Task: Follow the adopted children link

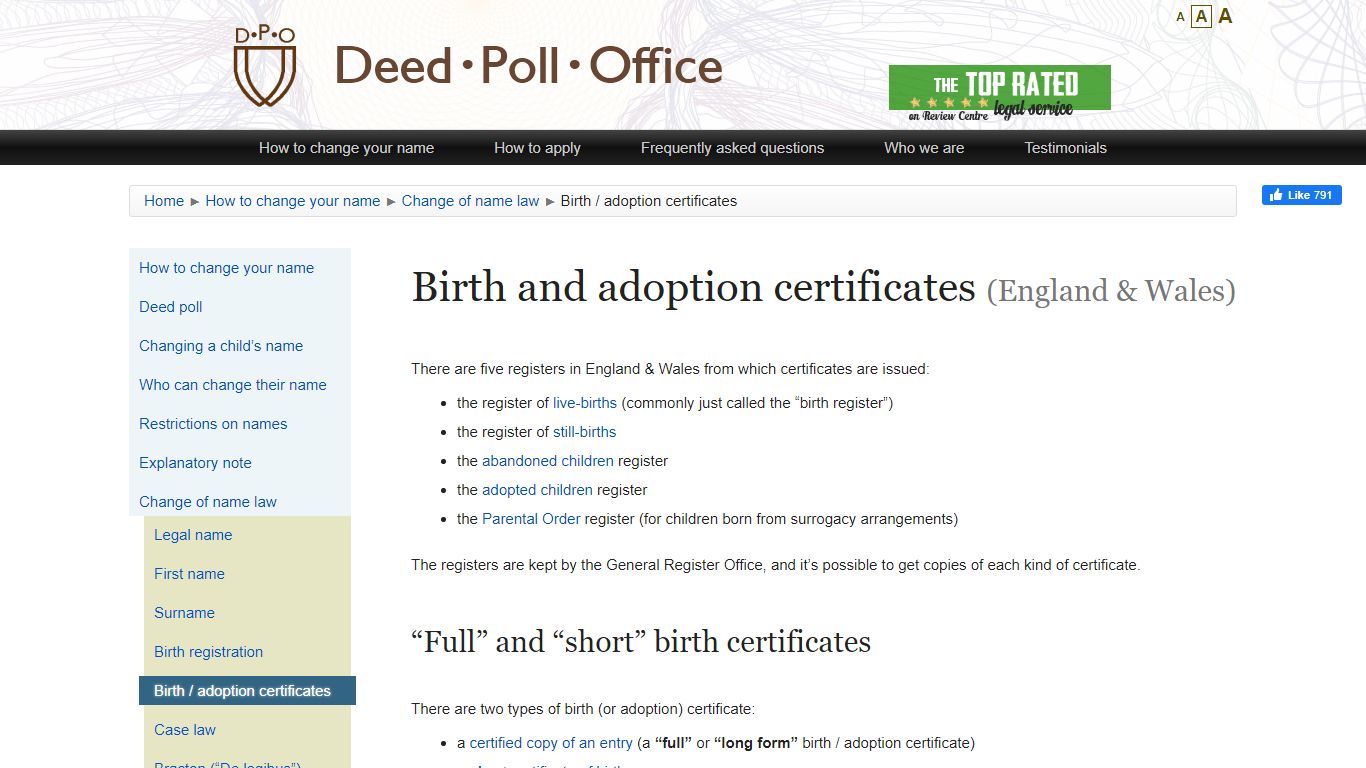Action: tap(537, 490)
